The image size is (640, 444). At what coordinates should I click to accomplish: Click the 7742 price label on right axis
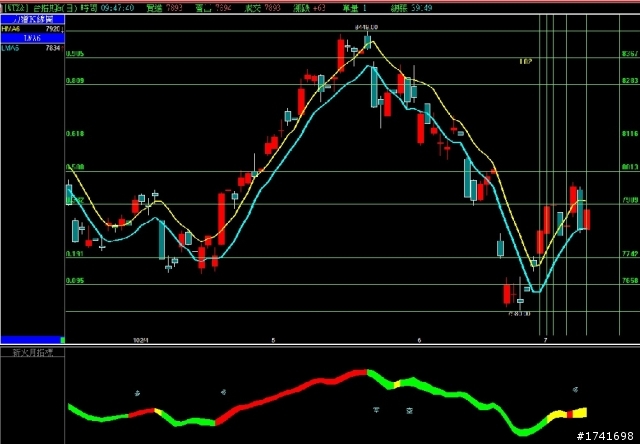[x=630, y=254]
